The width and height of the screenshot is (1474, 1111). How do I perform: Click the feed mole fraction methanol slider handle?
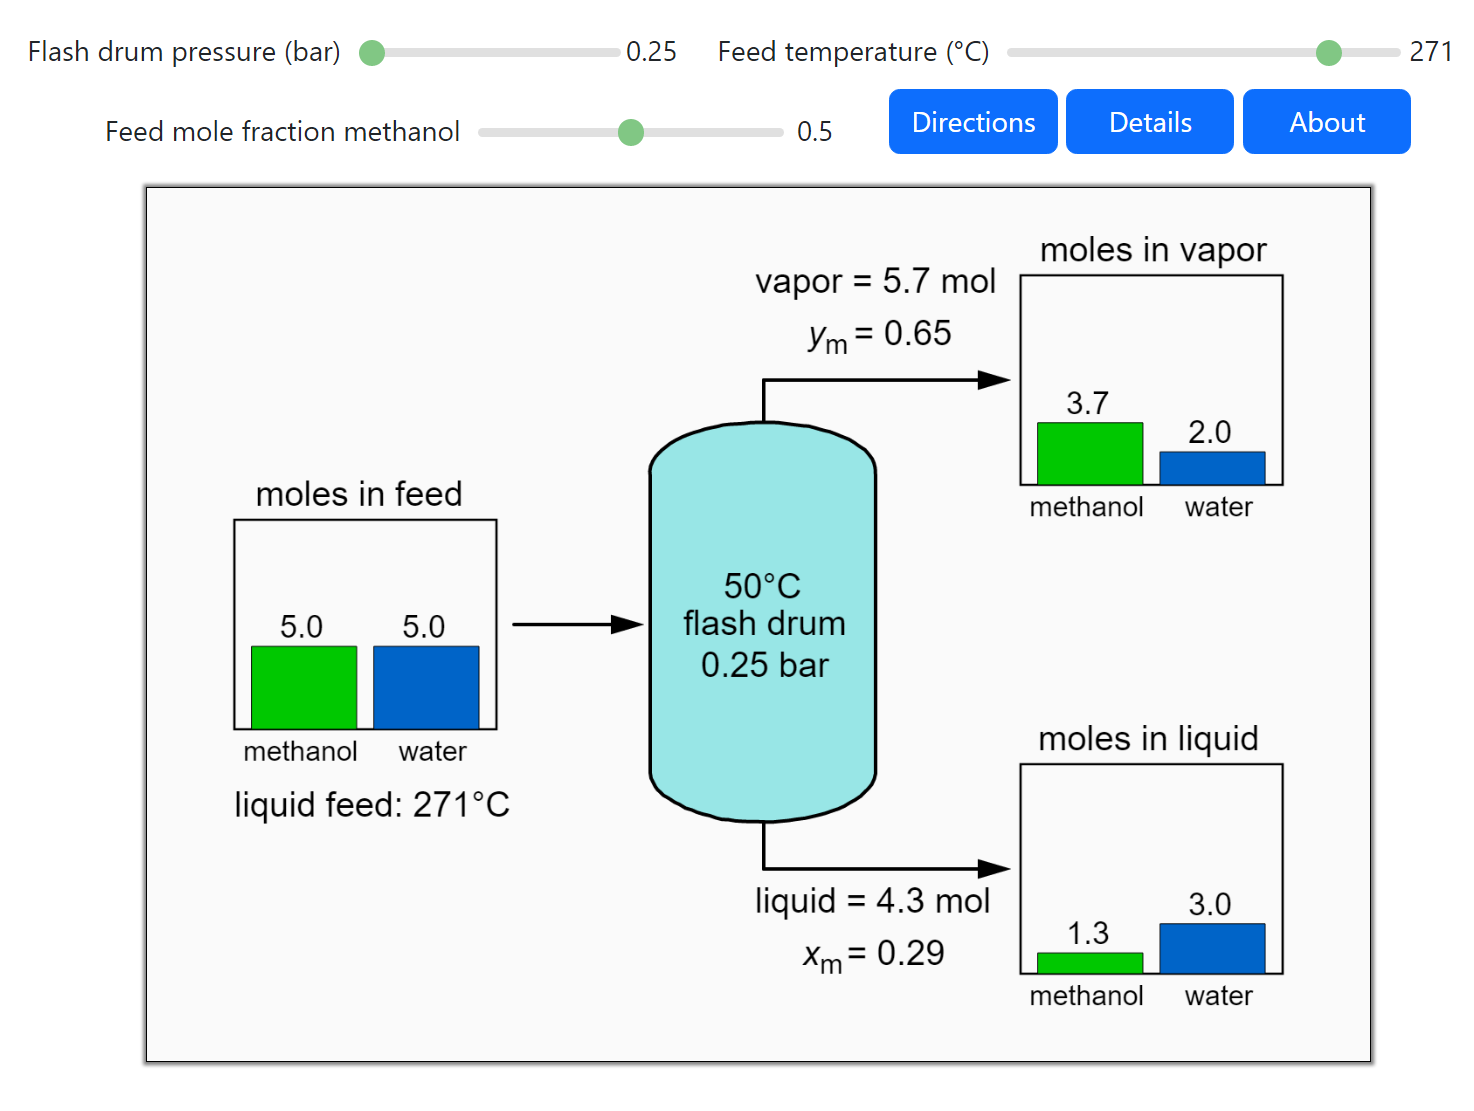(631, 132)
